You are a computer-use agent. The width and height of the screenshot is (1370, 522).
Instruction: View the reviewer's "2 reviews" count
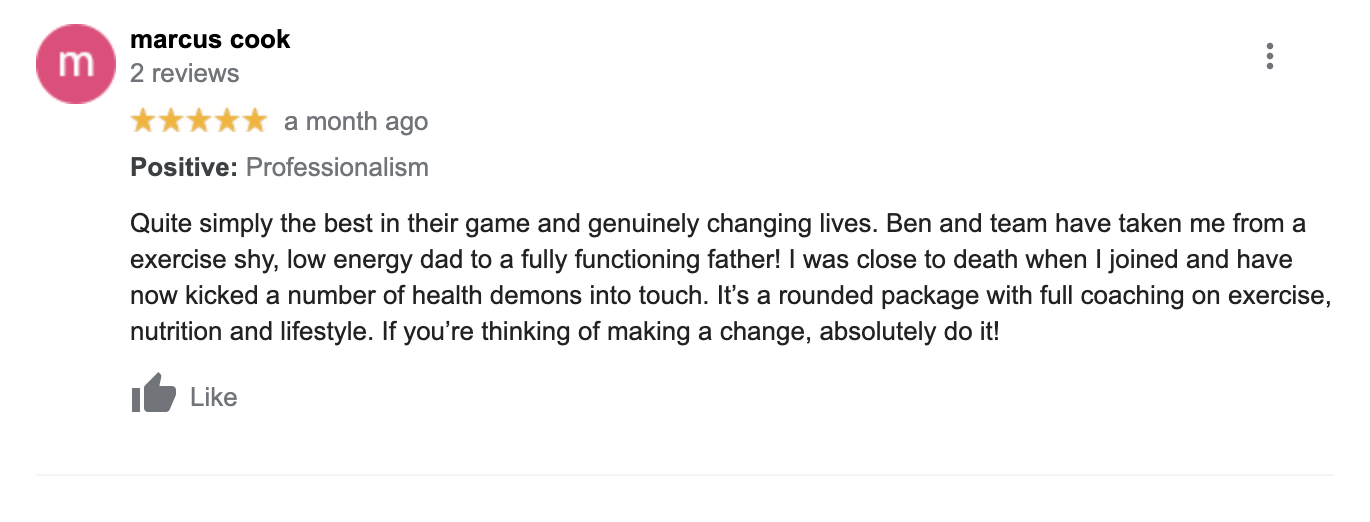pyautogui.click(x=185, y=74)
